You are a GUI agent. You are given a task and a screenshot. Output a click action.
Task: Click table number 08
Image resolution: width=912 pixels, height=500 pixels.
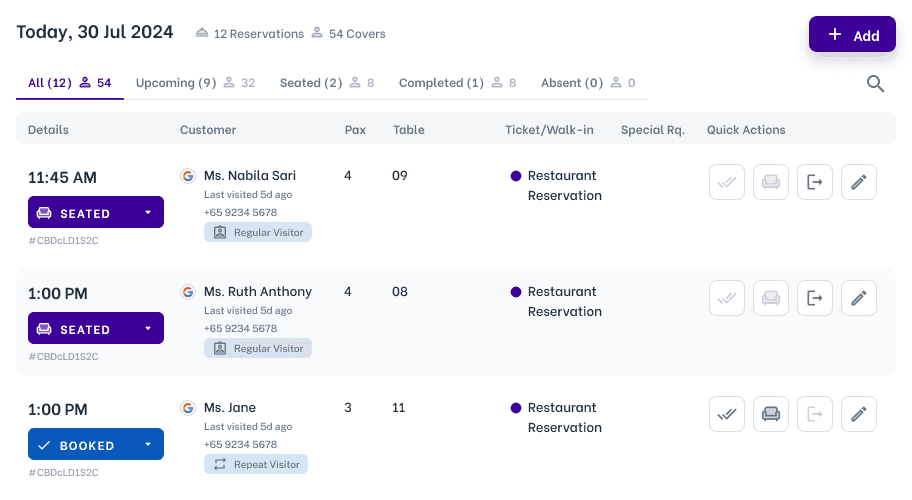tap(400, 291)
